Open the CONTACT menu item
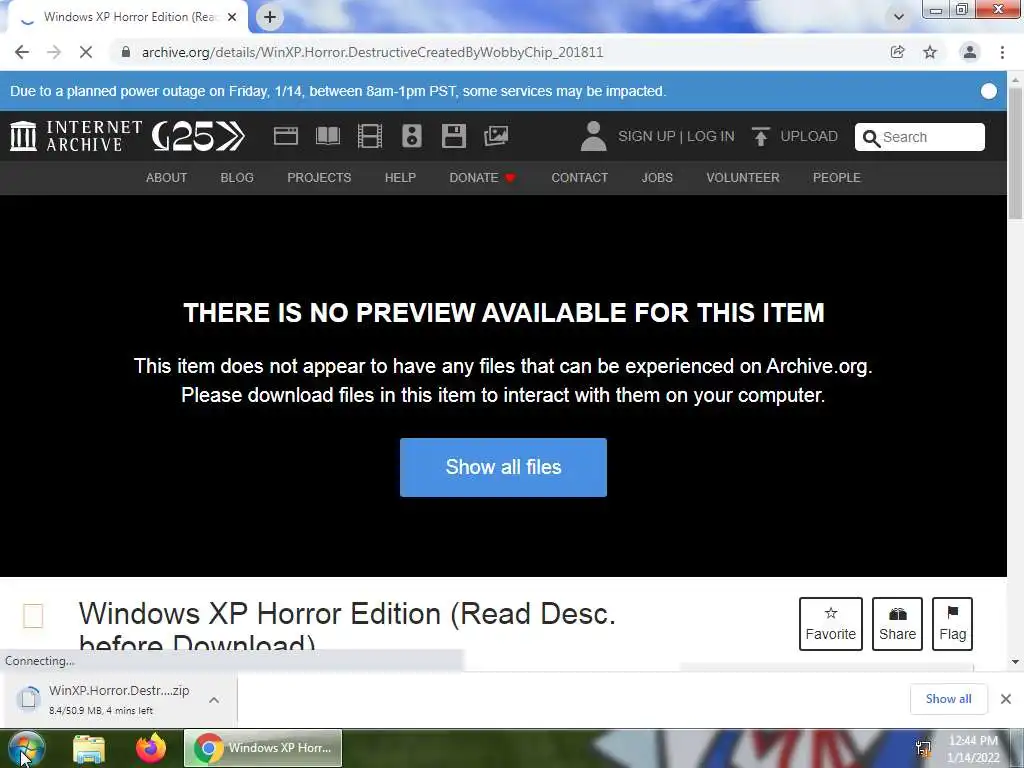Screen dimensions: 1024x768 point(579,178)
